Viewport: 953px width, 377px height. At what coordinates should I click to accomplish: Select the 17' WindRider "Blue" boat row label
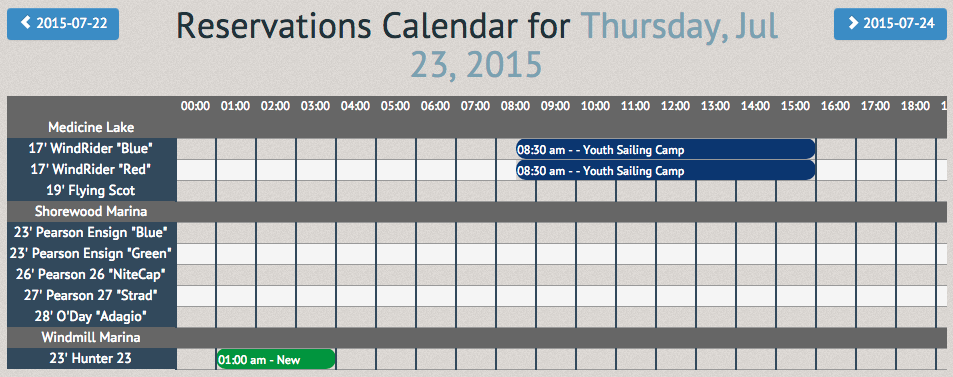(91, 148)
